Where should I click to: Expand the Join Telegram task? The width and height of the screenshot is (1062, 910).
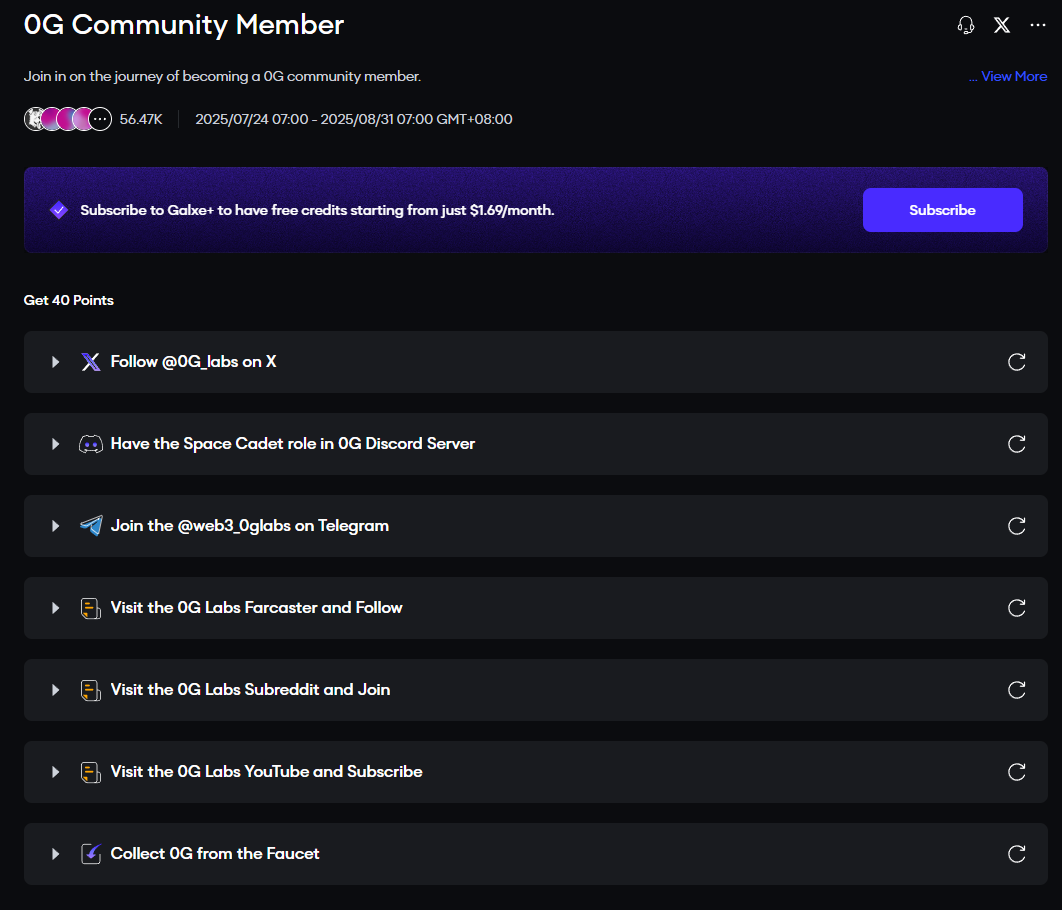tap(56, 526)
